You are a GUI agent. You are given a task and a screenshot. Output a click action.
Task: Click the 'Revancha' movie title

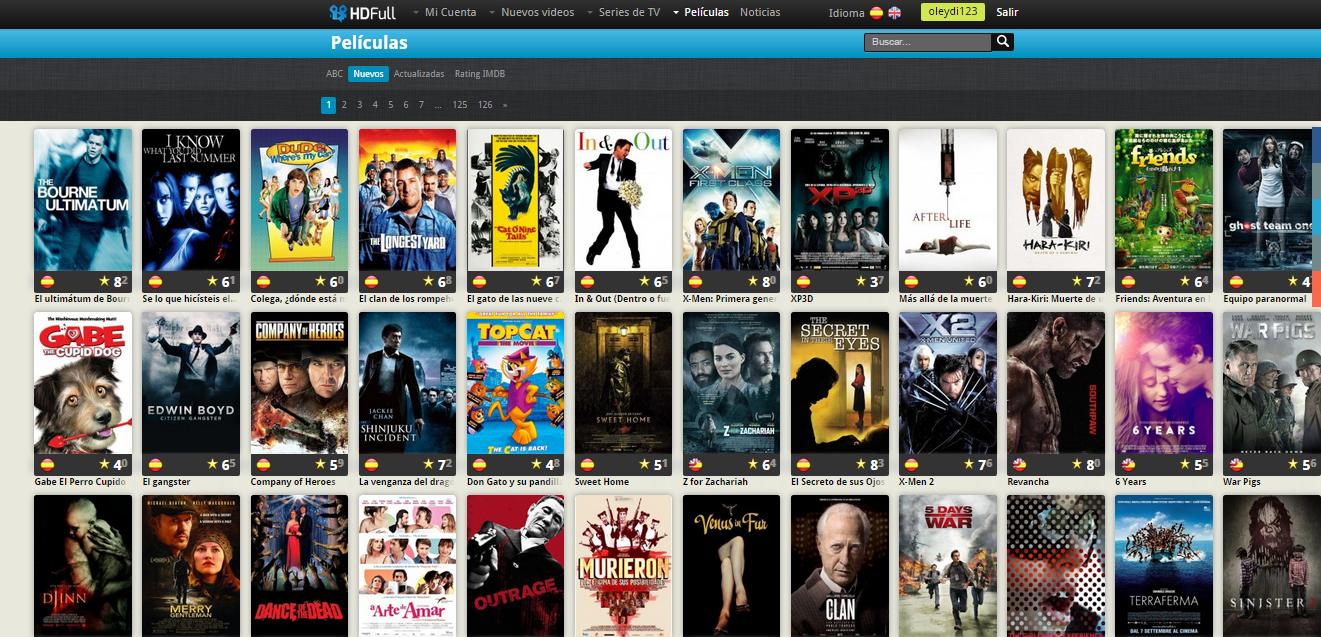coord(1028,482)
